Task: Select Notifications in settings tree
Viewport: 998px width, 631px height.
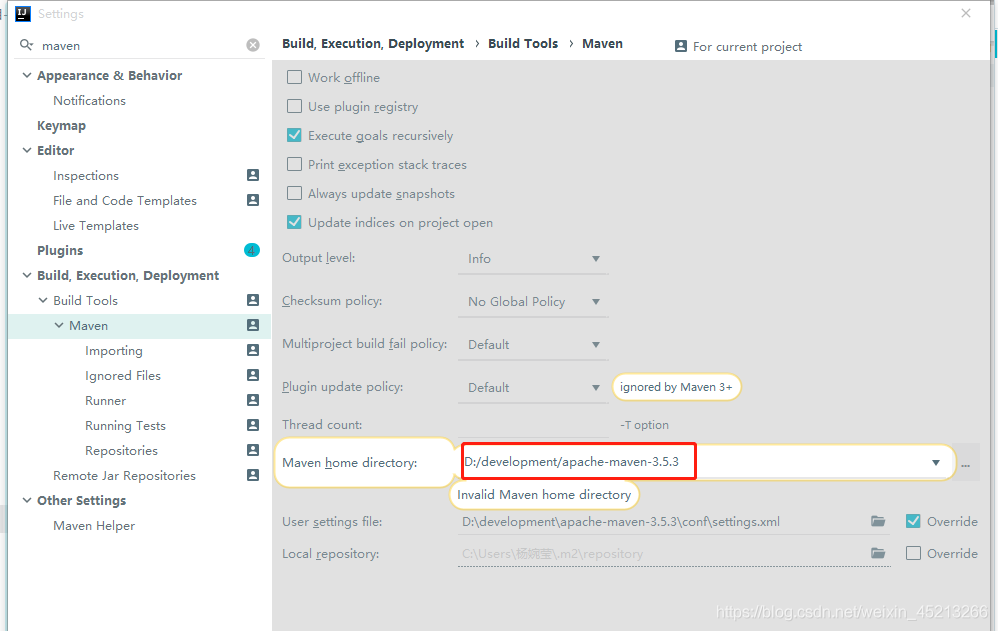Action: [90, 101]
